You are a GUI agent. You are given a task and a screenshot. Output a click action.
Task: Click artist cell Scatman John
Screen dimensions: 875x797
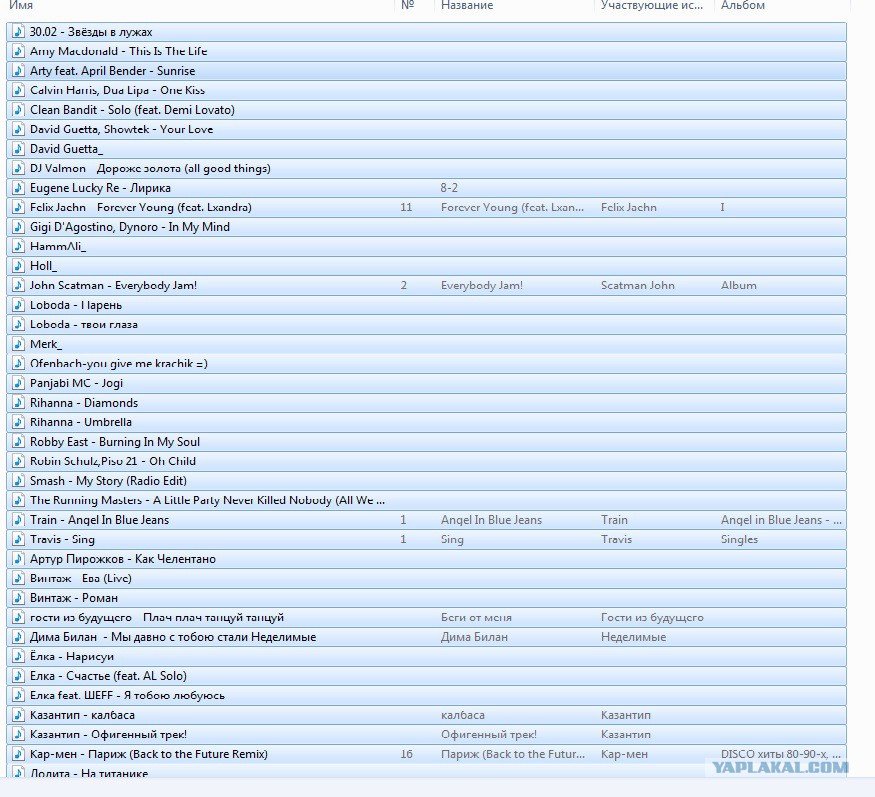click(x=638, y=286)
